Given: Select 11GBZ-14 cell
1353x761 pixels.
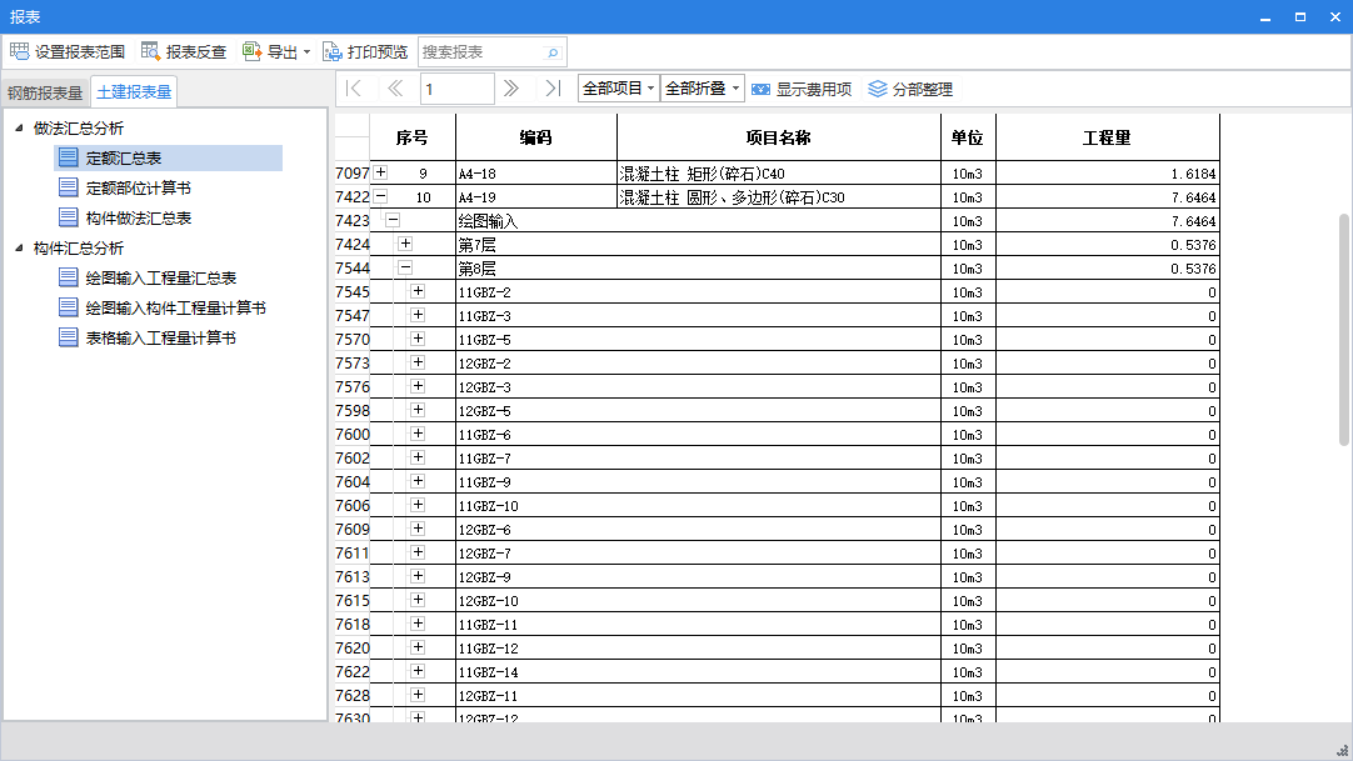Looking at the screenshot, I should pos(698,672).
